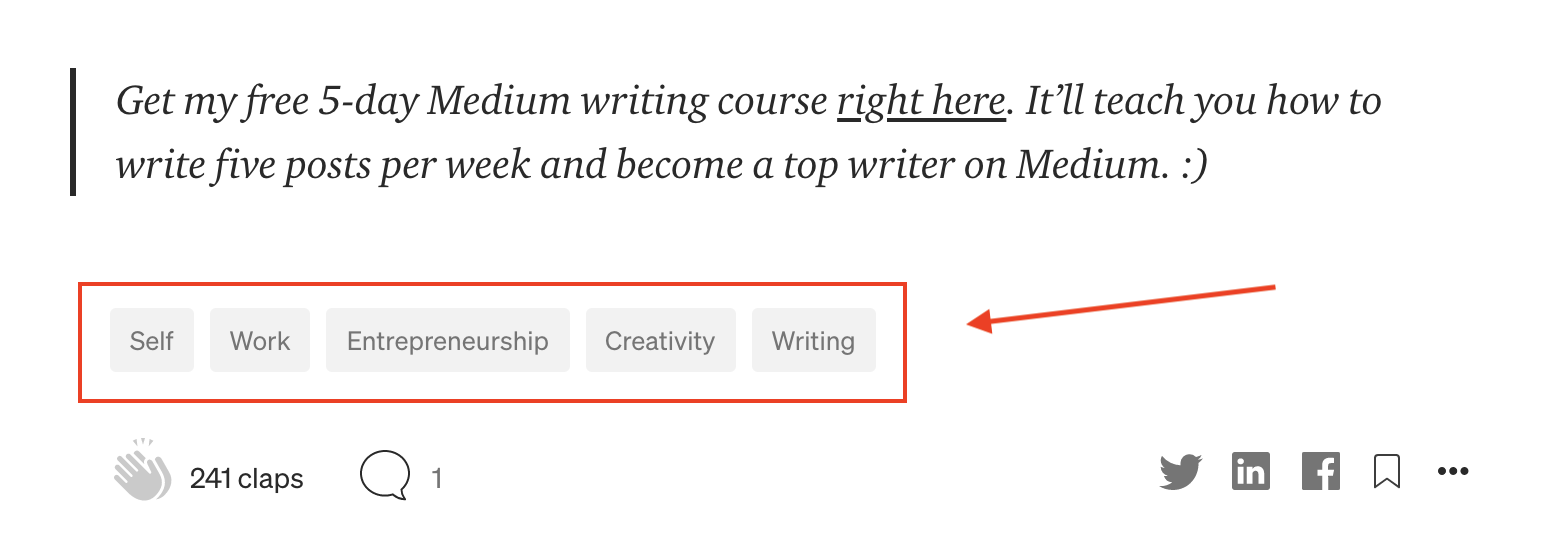Open the Writing tag
The image size is (1544, 544).
(x=813, y=341)
